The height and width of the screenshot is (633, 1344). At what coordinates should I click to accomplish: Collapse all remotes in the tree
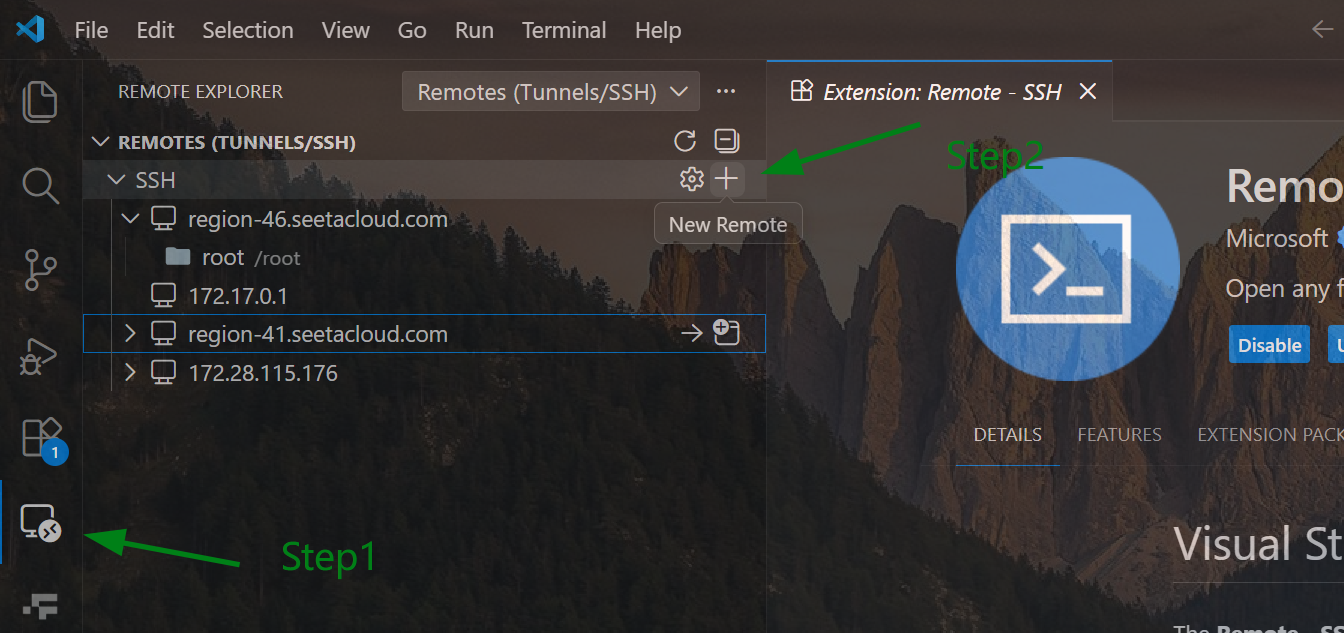(727, 141)
